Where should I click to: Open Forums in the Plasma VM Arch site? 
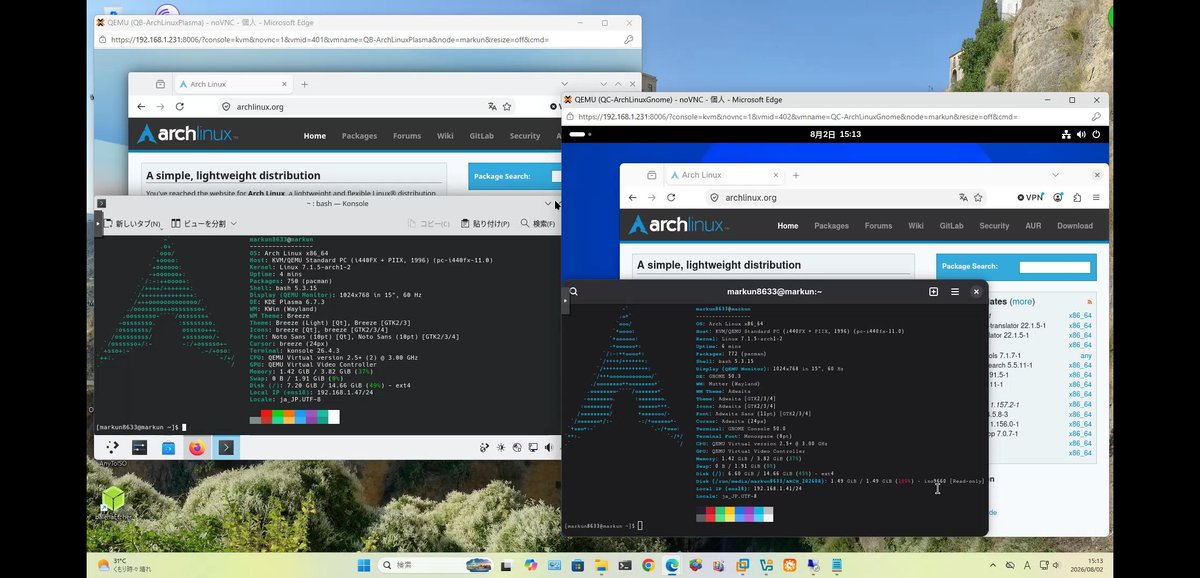(x=407, y=136)
